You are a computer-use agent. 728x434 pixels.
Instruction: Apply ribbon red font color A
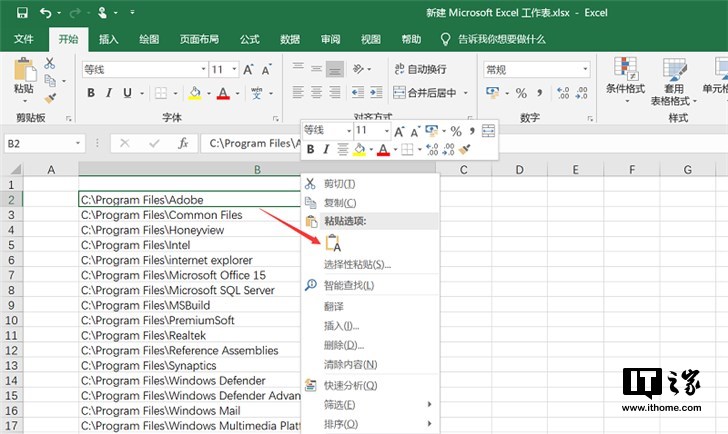click(x=223, y=93)
